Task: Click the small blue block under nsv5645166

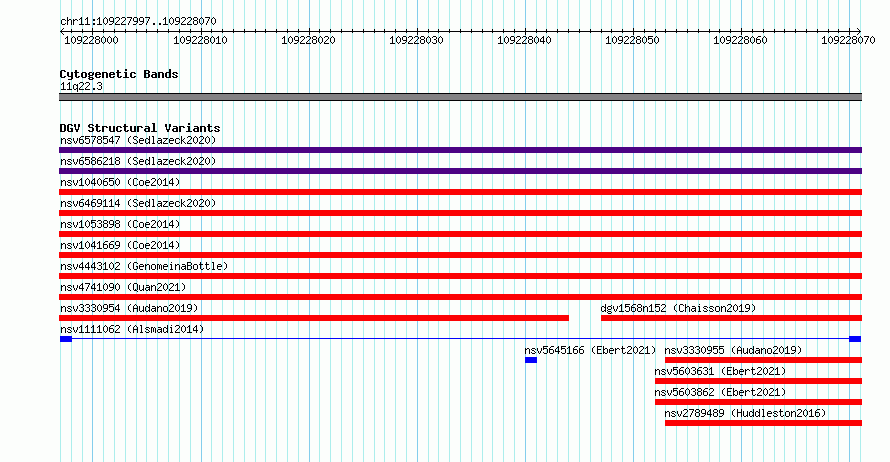Action: [531, 360]
